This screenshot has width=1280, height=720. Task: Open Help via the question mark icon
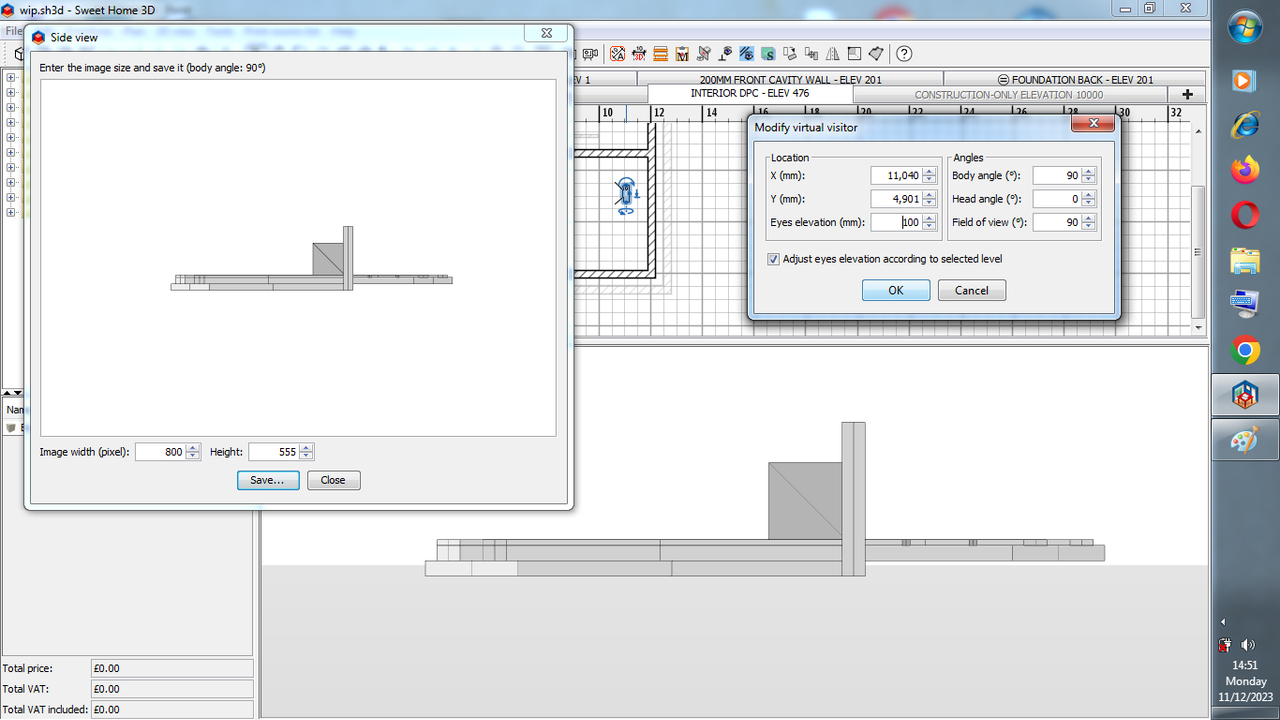(903, 54)
